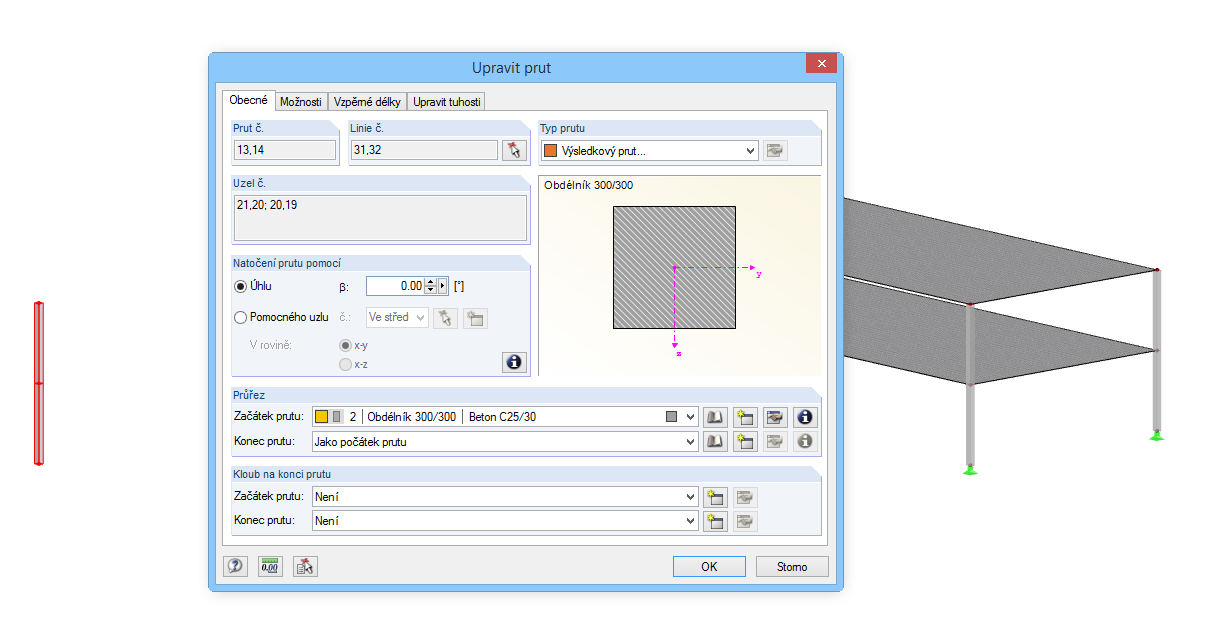The width and height of the screenshot is (1206, 620).
Task: Edit cross-section icon in Průřez Začátek prutu row
Action: coord(775,416)
